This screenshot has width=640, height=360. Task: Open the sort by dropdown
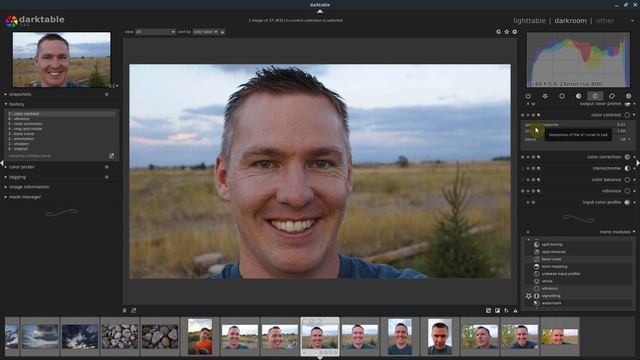pyautogui.click(x=205, y=32)
